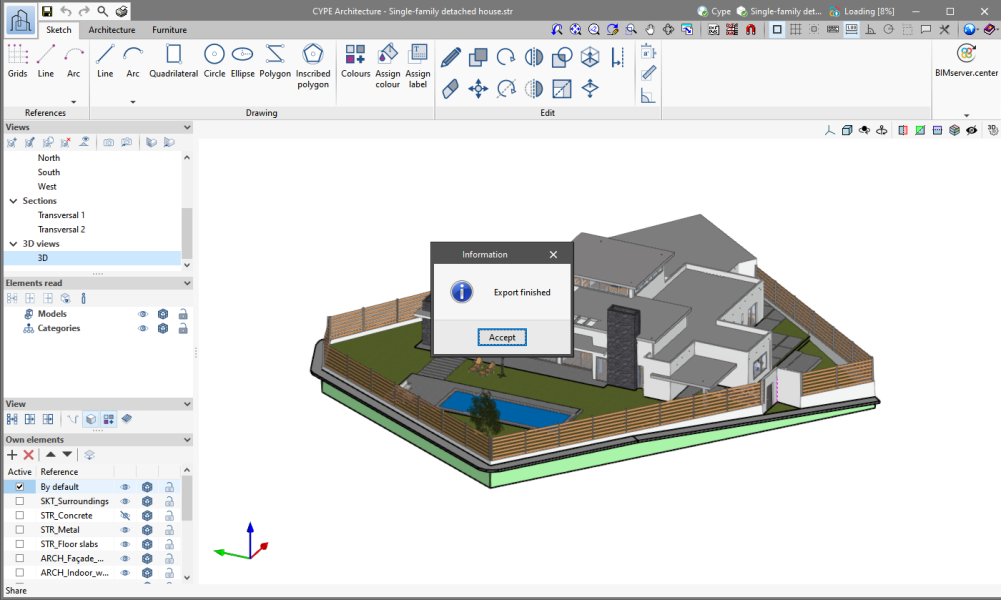Delete element with the red X icon
The image size is (1001, 600).
29,455
